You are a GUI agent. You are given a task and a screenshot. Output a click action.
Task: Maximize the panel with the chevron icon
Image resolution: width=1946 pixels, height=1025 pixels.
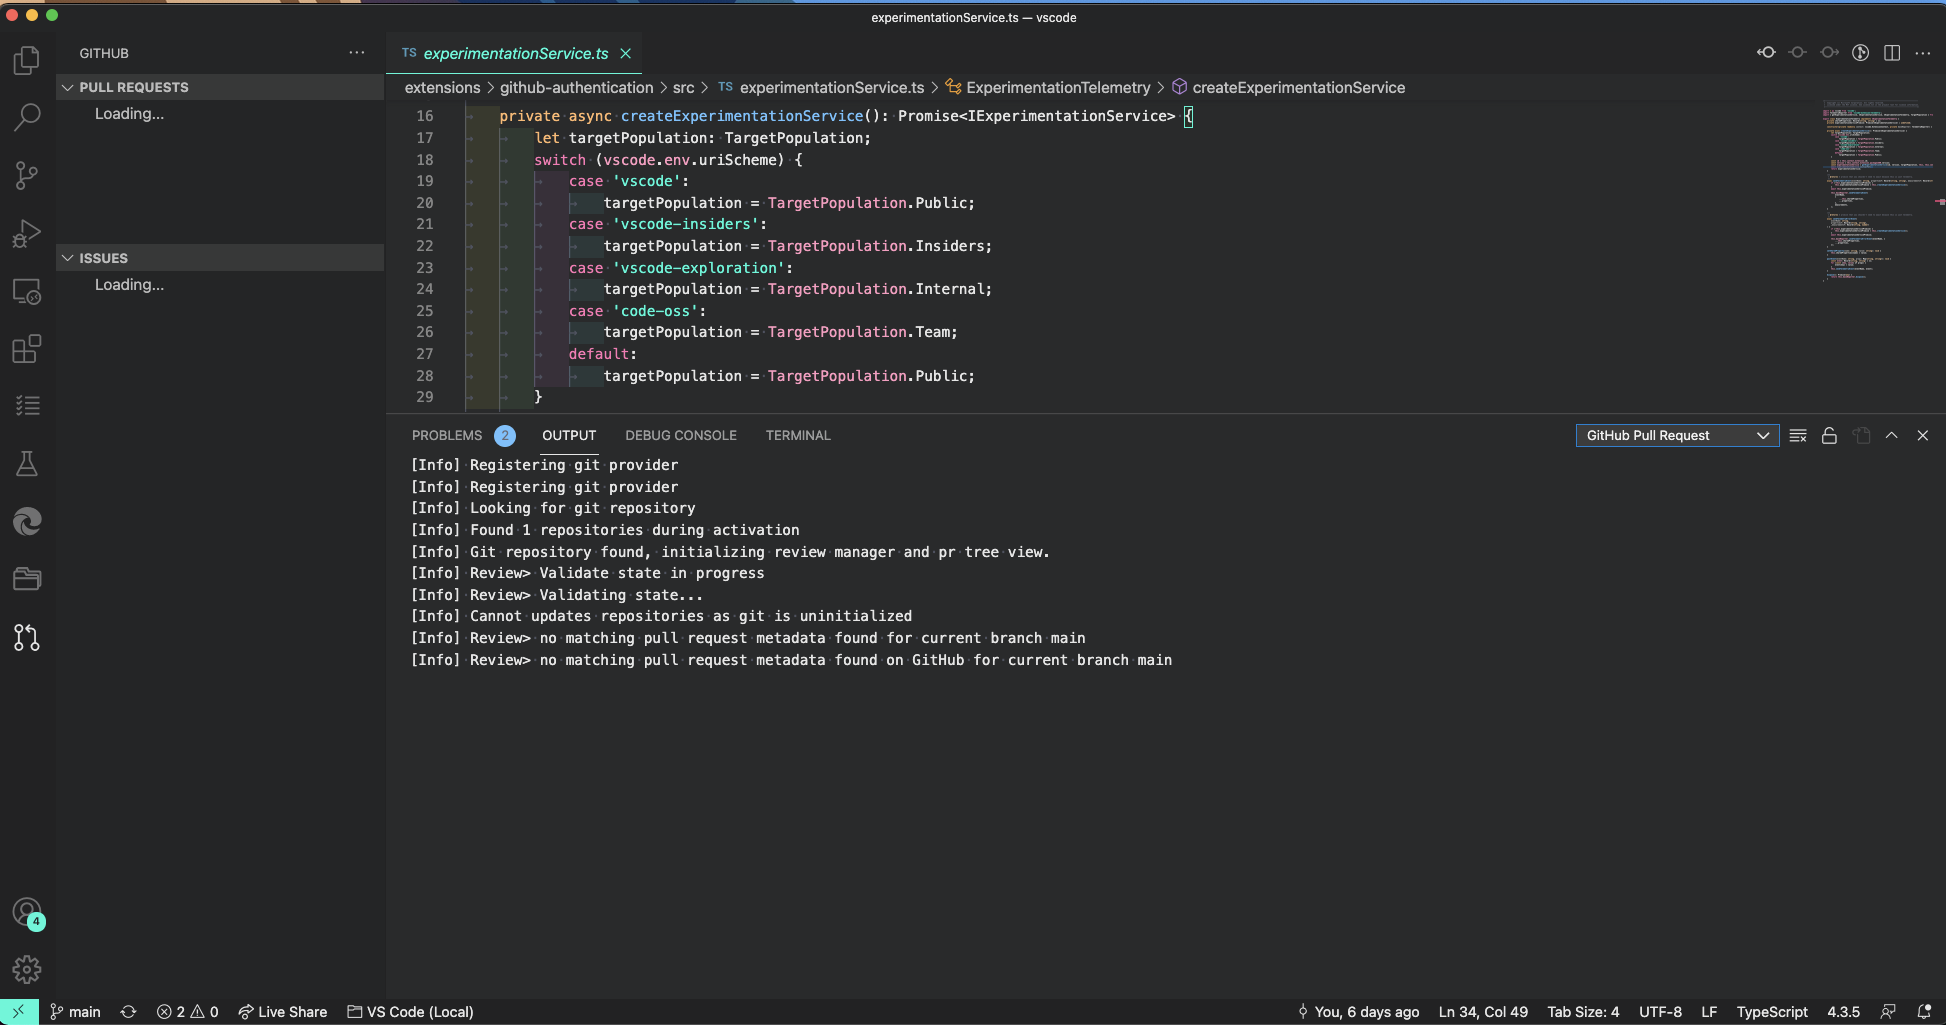pyautogui.click(x=1891, y=435)
